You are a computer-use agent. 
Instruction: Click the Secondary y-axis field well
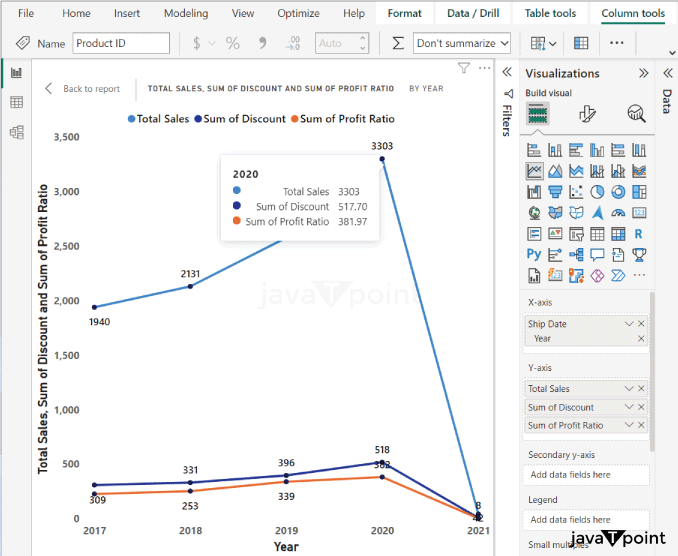pyautogui.click(x=586, y=475)
